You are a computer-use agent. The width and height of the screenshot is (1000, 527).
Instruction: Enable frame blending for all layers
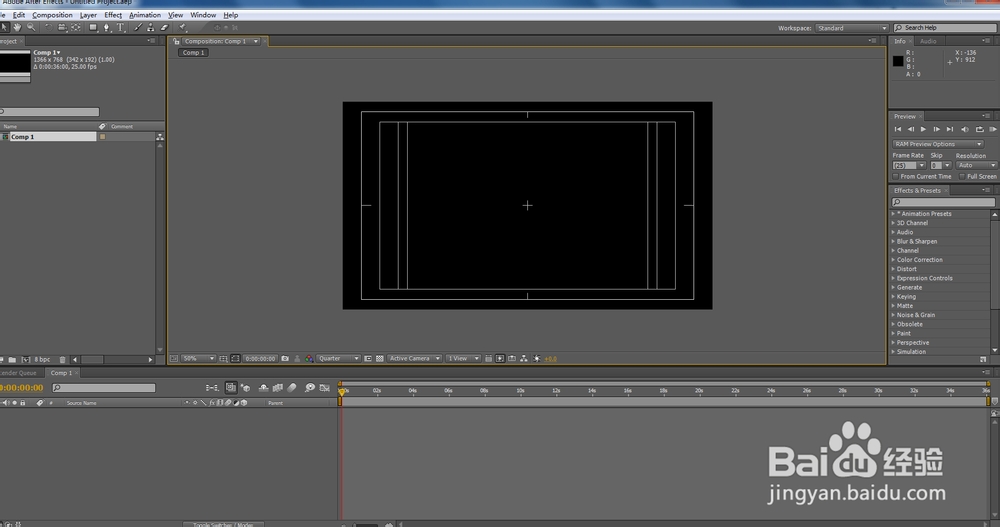[x=277, y=388]
